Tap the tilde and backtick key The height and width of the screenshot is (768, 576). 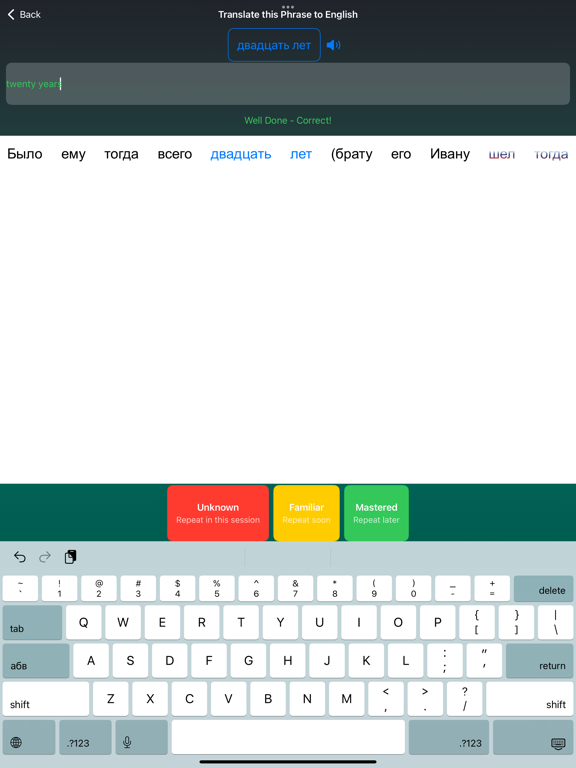pyautogui.click(x=20, y=588)
